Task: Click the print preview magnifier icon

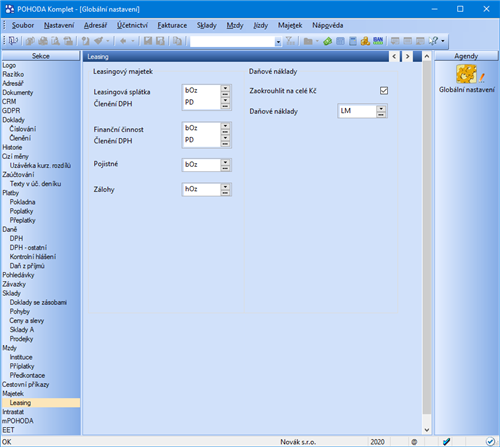Action: point(55,41)
